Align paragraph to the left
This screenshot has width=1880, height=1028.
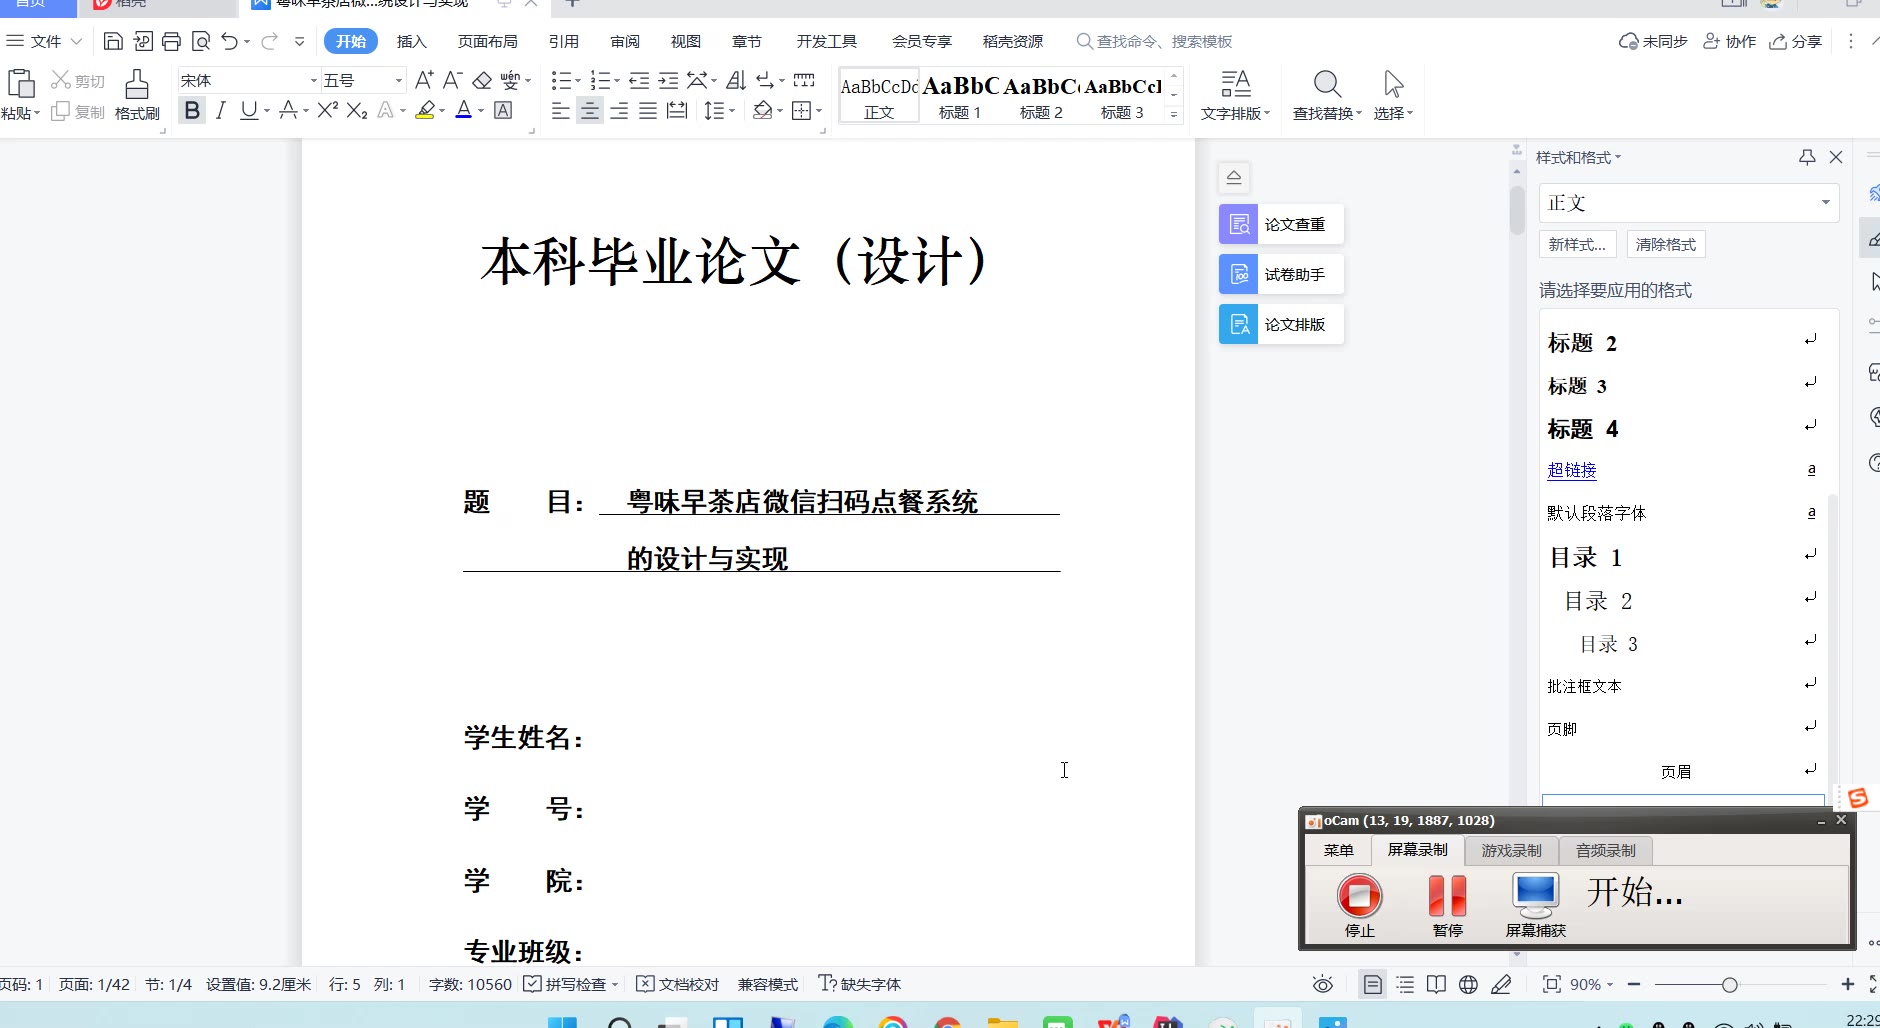tap(561, 110)
